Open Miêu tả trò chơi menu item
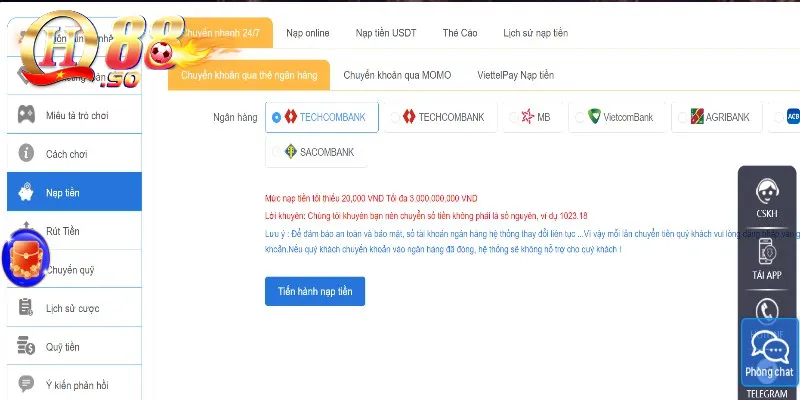 [x=74, y=115]
